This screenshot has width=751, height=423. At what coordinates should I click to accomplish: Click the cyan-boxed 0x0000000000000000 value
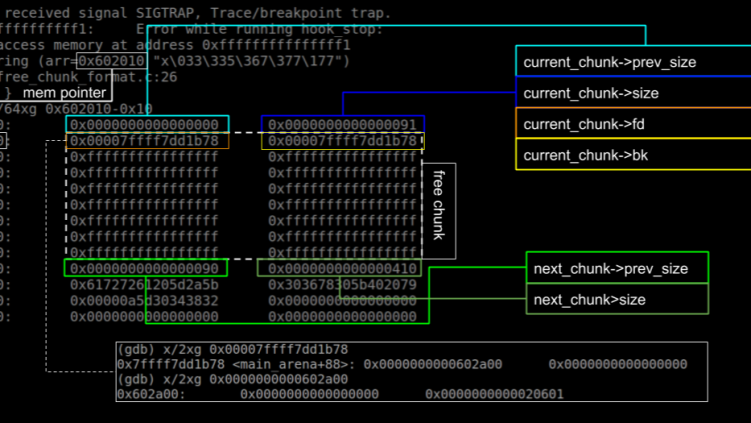(x=147, y=125)
